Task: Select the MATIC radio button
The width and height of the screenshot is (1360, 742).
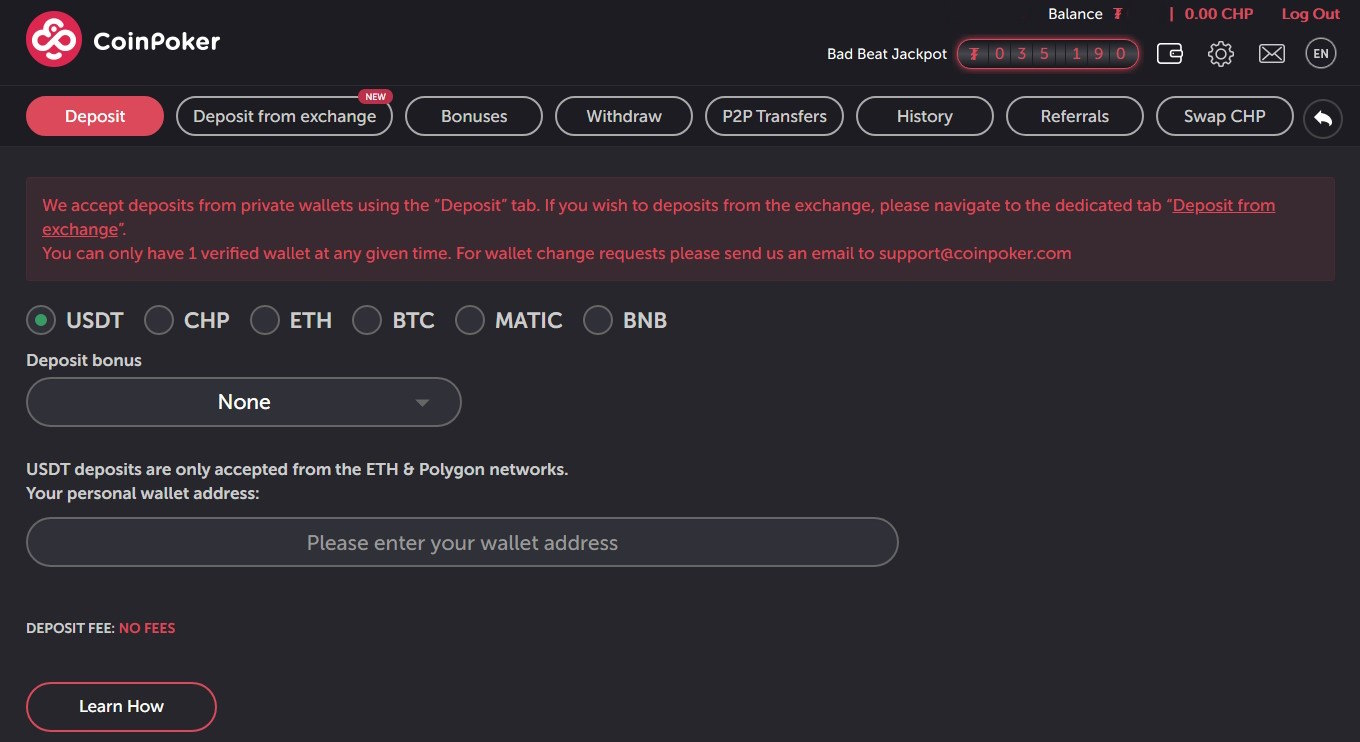Action: (470, 320)
